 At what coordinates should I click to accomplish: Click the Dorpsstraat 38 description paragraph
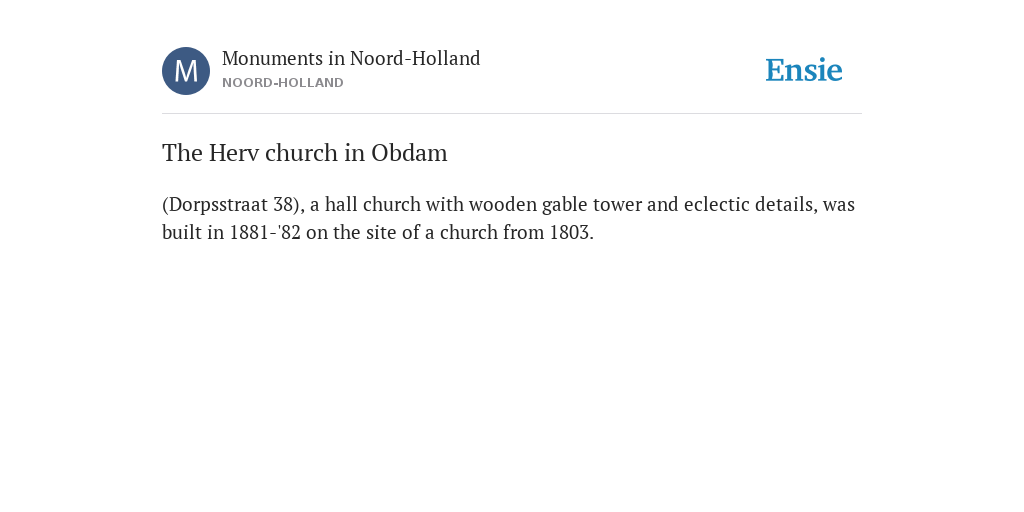click(509, 218)
